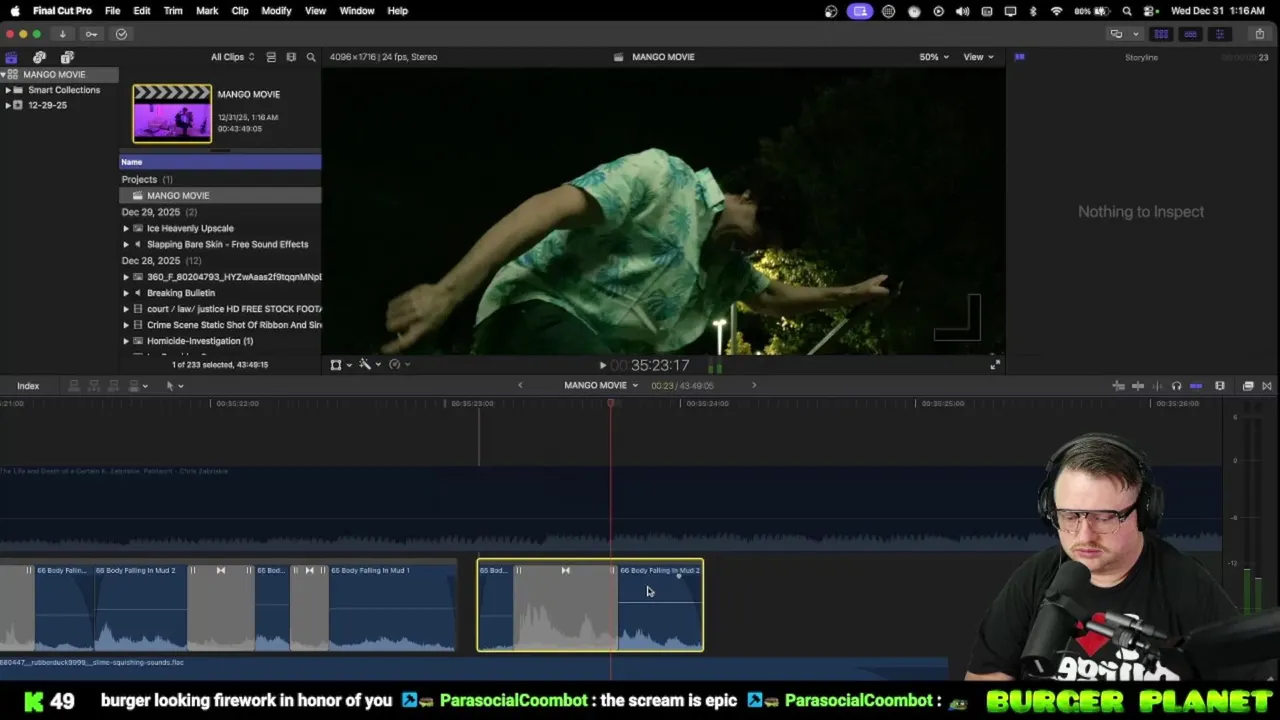Screen dimensions: 1280x720
Task: Click the Overwrite clip edit button
Action: [x=137, y=386]
